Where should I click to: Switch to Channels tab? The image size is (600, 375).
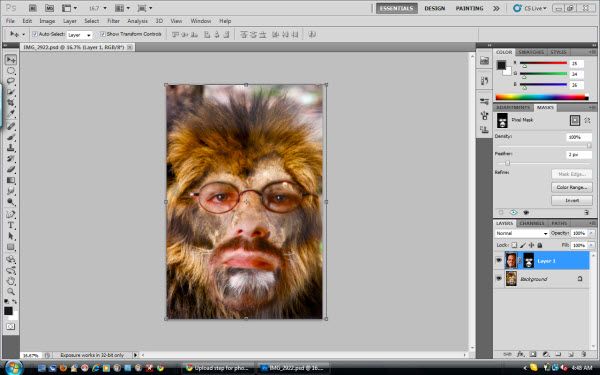532,223
